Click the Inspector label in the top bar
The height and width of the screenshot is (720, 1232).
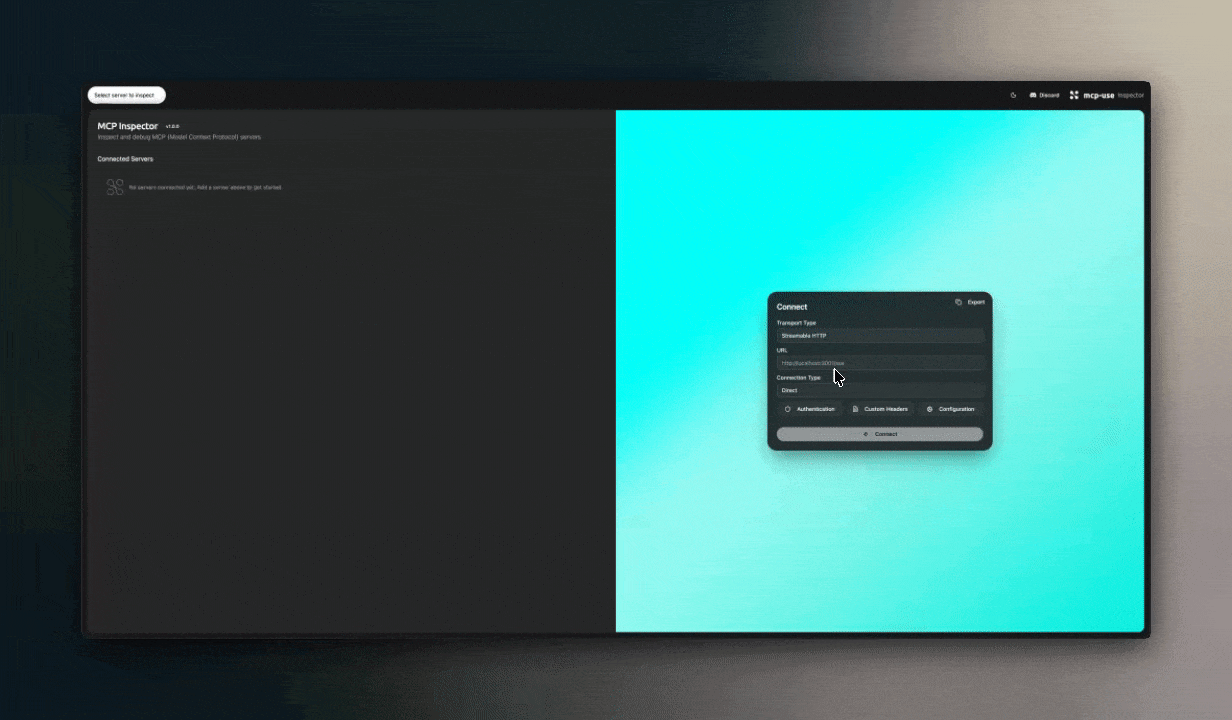pyautogui.click(x=1131, y=95)
